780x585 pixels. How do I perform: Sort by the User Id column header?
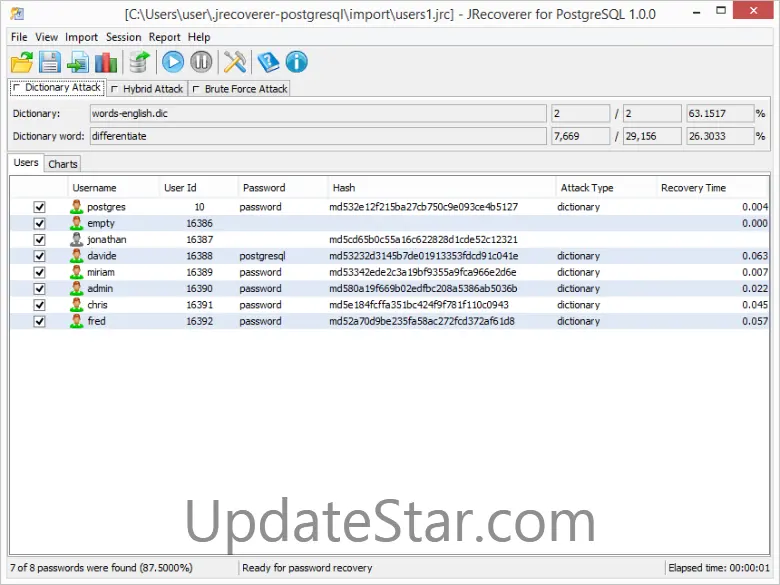click(x=198, y=188)
